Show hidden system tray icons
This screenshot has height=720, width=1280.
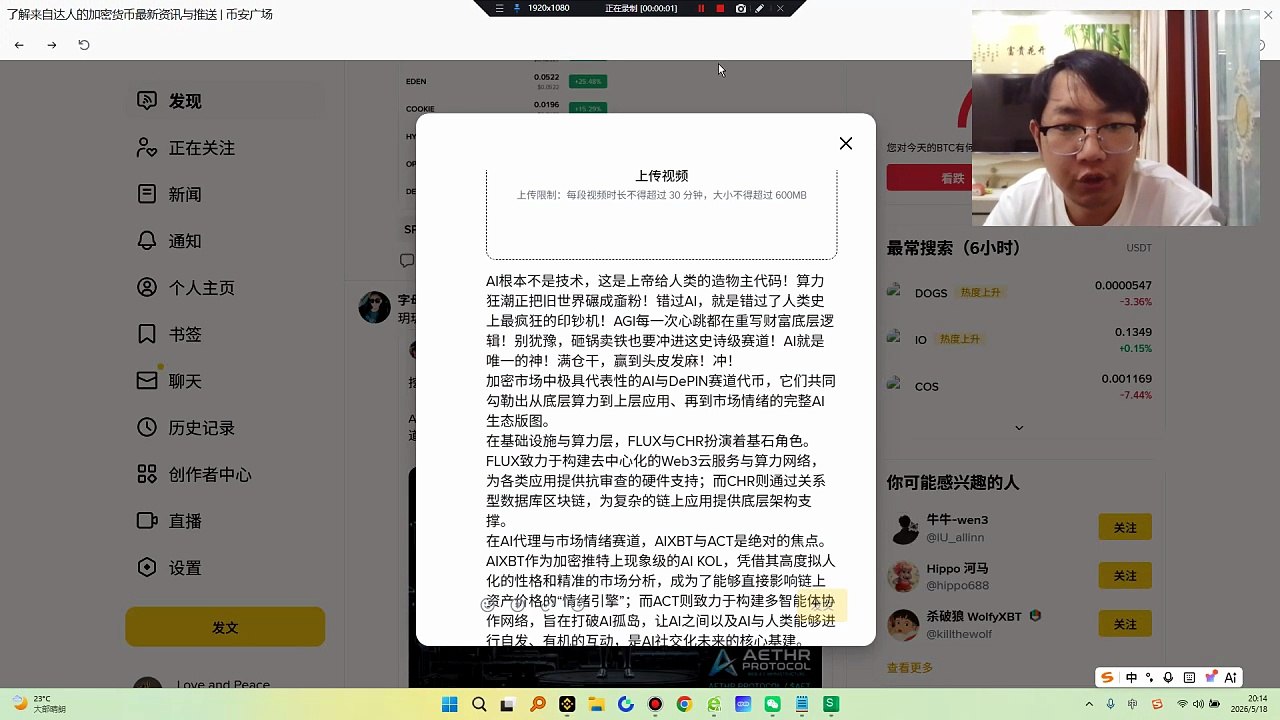(x=1089, y=704)
